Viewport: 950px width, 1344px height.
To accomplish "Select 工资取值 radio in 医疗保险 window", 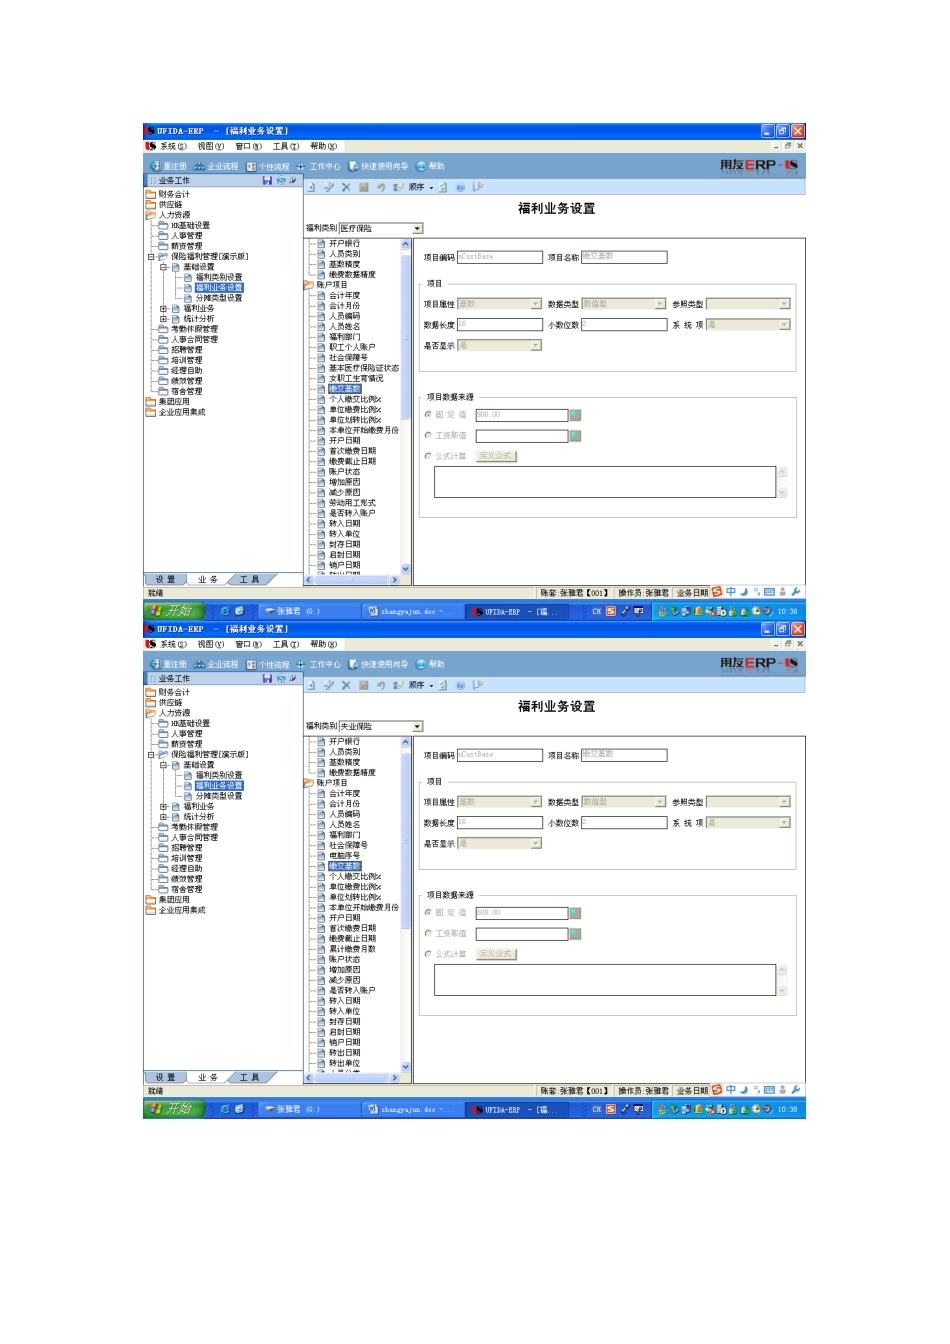I will pyautogui.click(x=428, y=435).
